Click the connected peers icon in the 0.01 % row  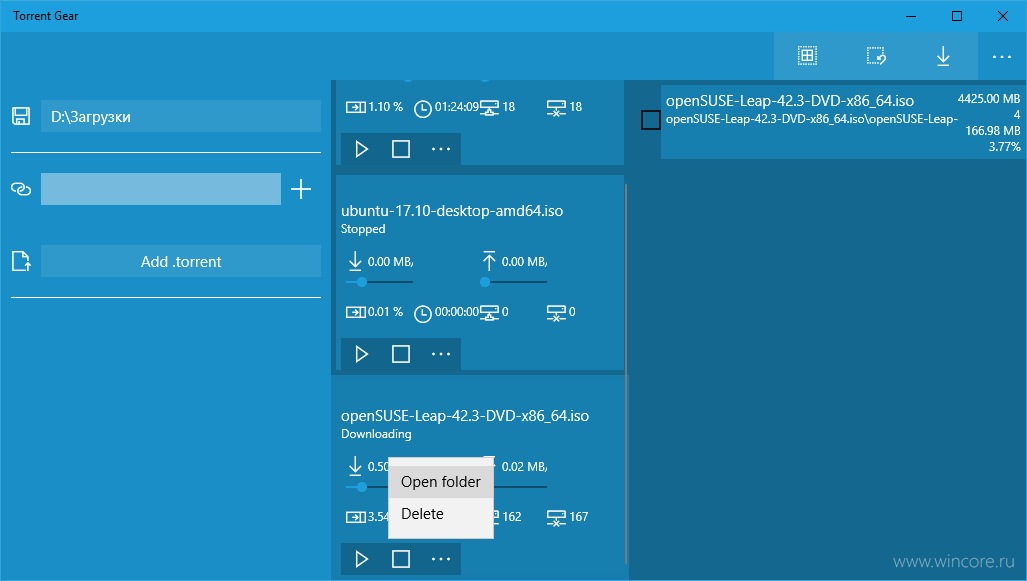tap(489, 312)
